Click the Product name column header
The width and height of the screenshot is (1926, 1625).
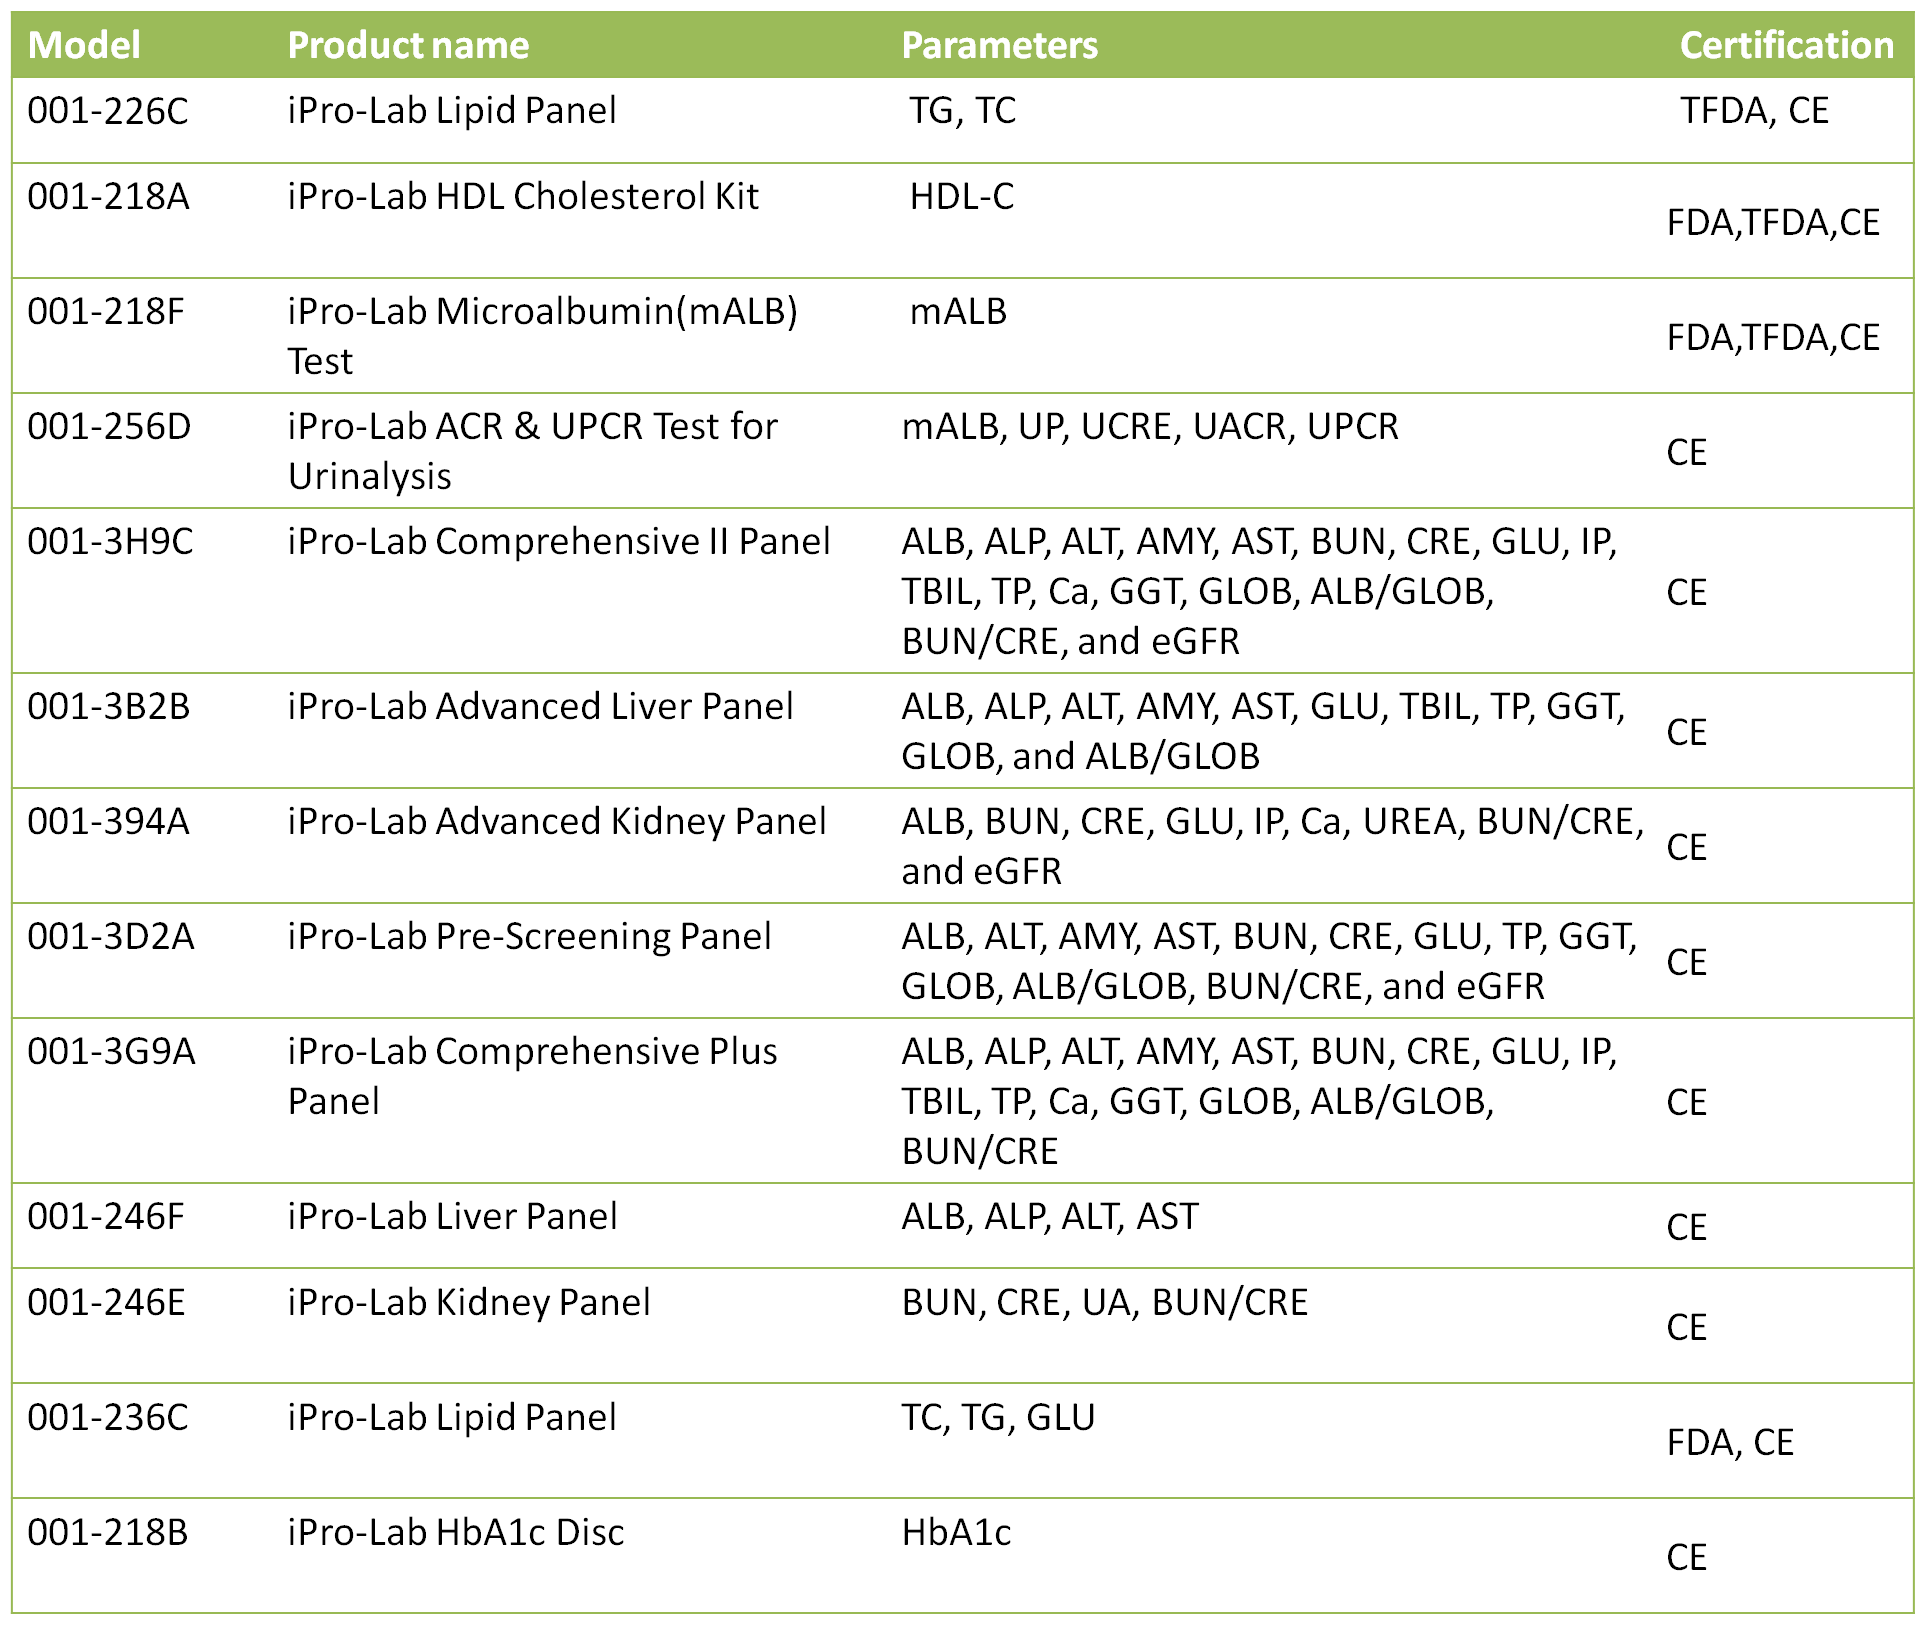(408, 45)
